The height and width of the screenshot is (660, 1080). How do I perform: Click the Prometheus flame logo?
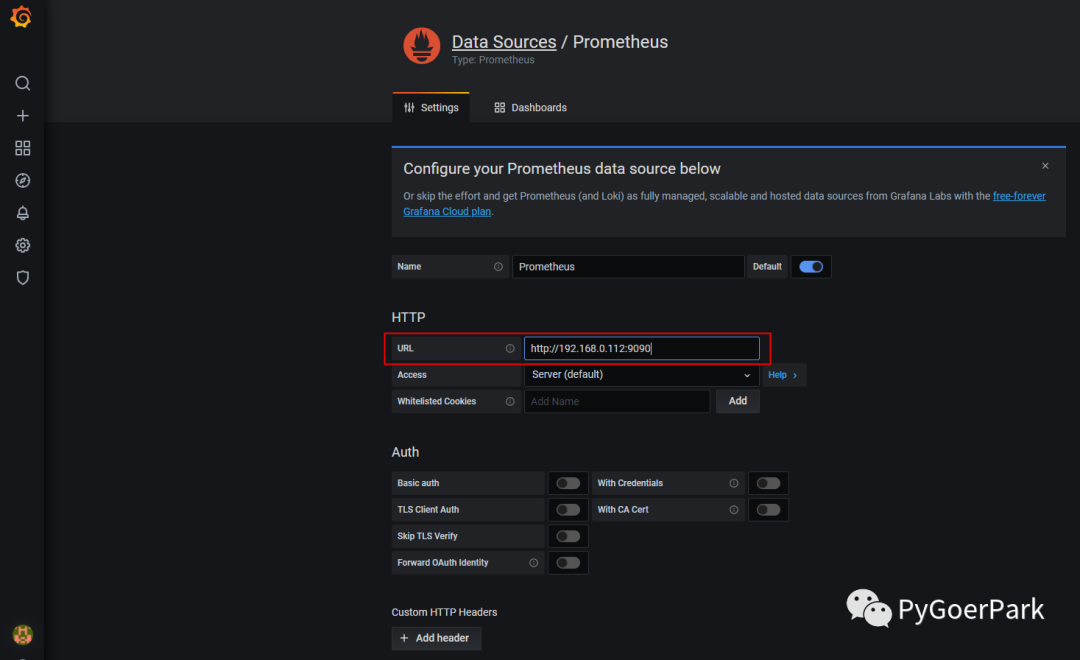coord(422,46)
